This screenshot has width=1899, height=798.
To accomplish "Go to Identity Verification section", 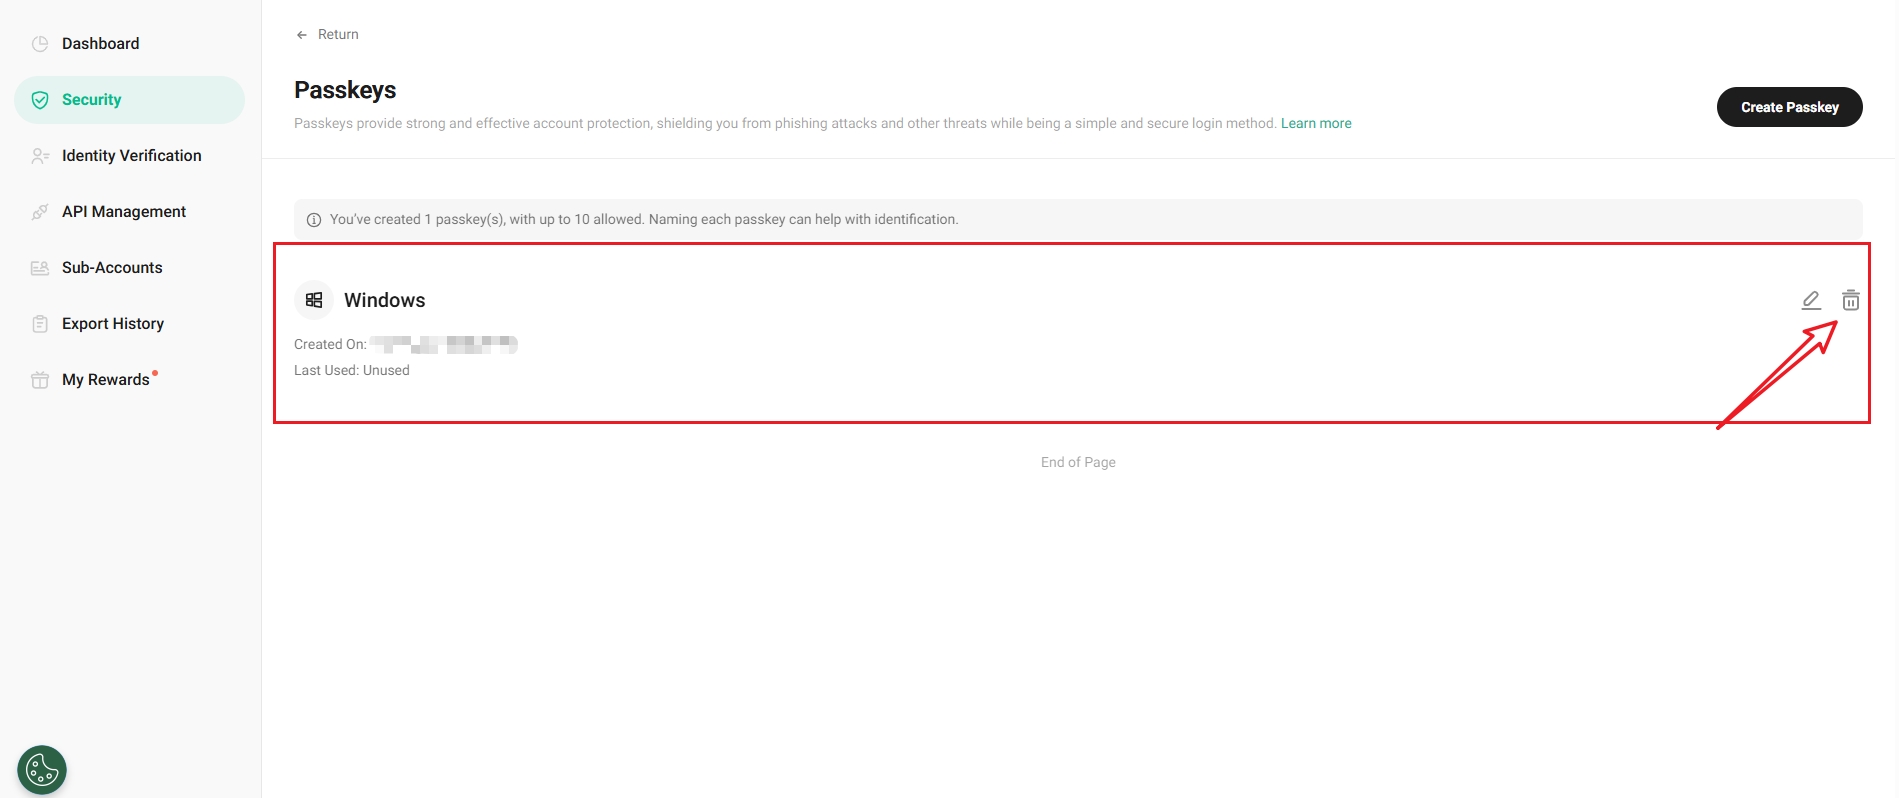I will [131, 156].
